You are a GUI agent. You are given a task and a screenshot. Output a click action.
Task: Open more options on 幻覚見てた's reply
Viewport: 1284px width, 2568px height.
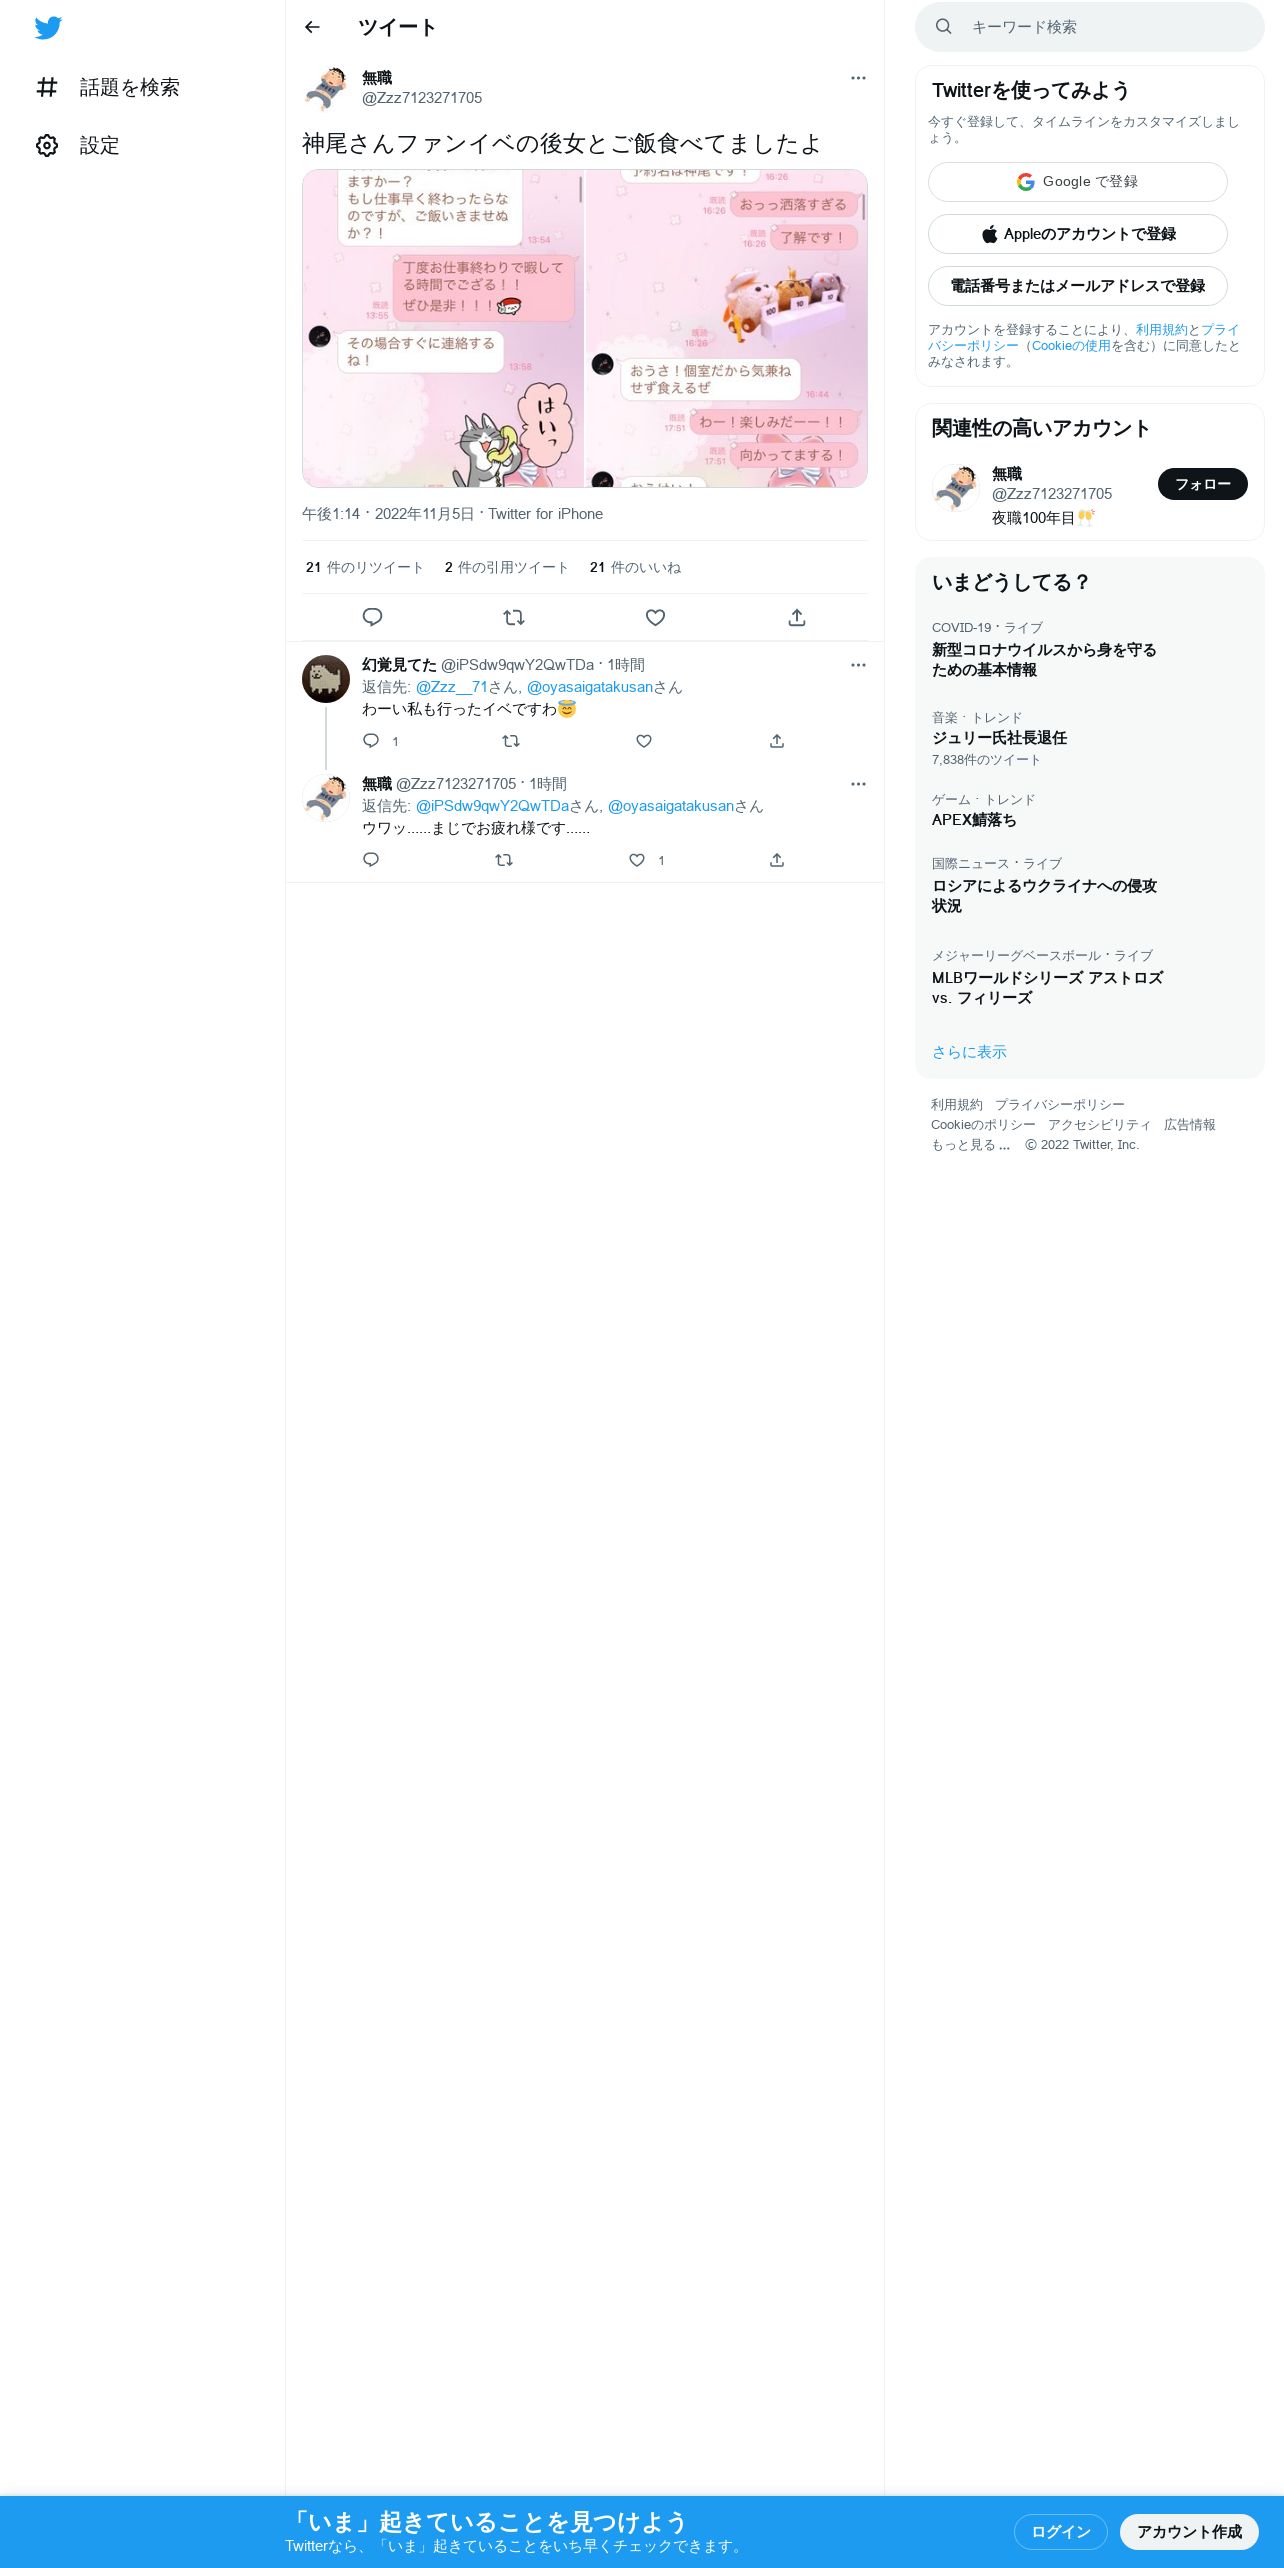(858, 665)
